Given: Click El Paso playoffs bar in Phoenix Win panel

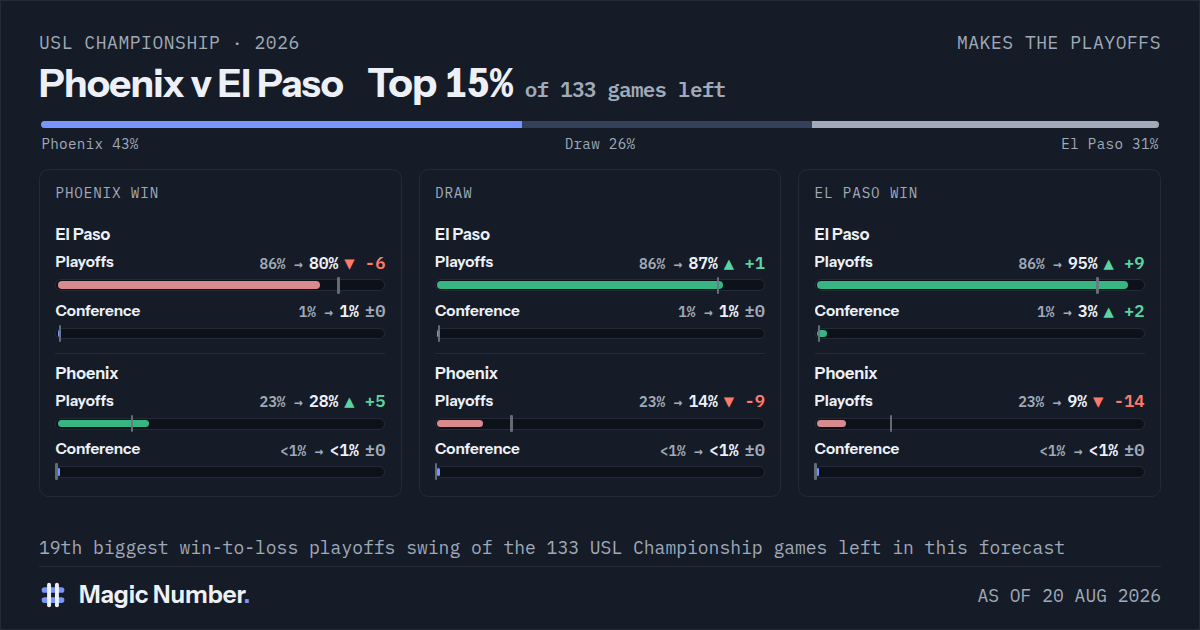Looking at the screenshot, I should pyautogui.click(x=220, y=285).
